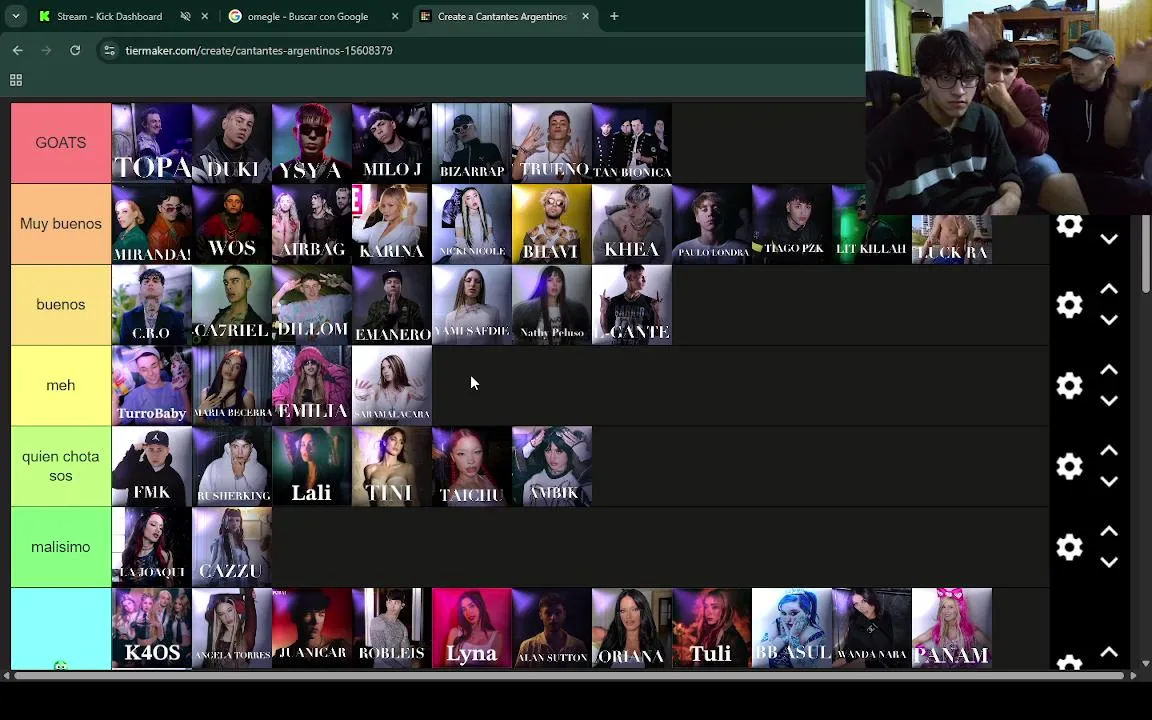The width and height of the screenshot is (1152, 720).
Task: Click the Lyna thumbnail
Action: [472, 627]
